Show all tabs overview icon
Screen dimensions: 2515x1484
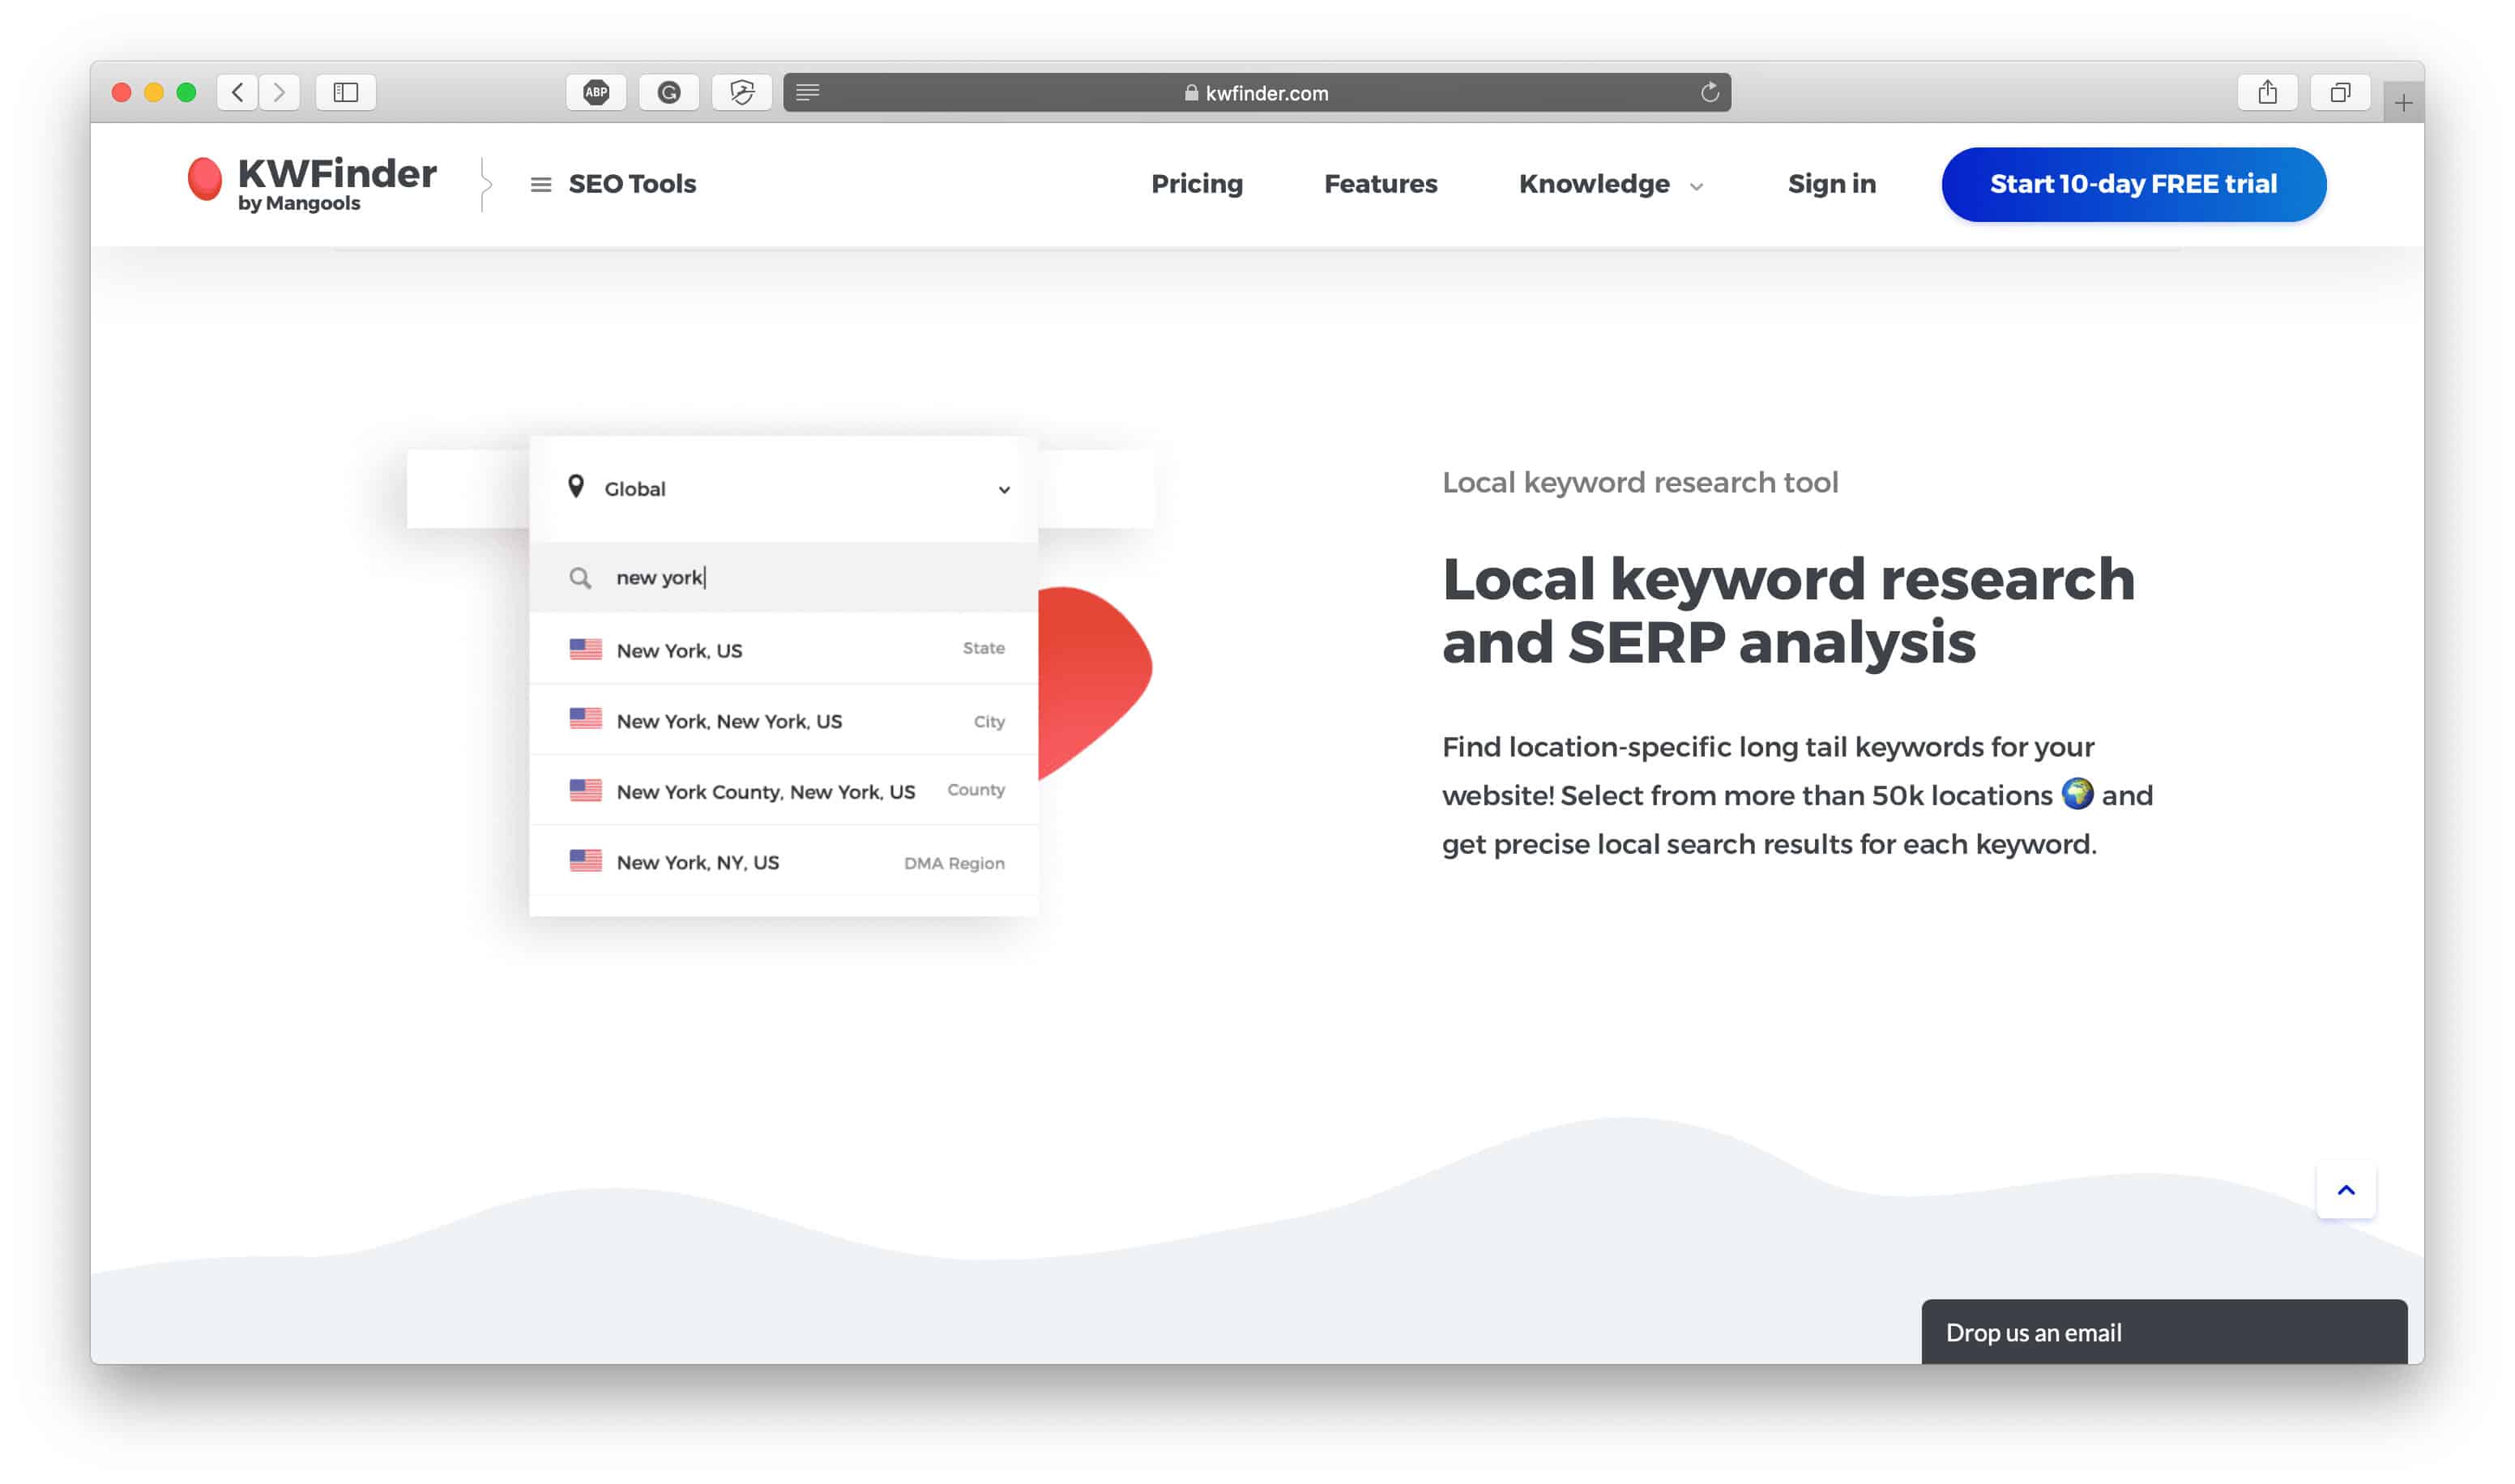click(x=2340, y=92)
